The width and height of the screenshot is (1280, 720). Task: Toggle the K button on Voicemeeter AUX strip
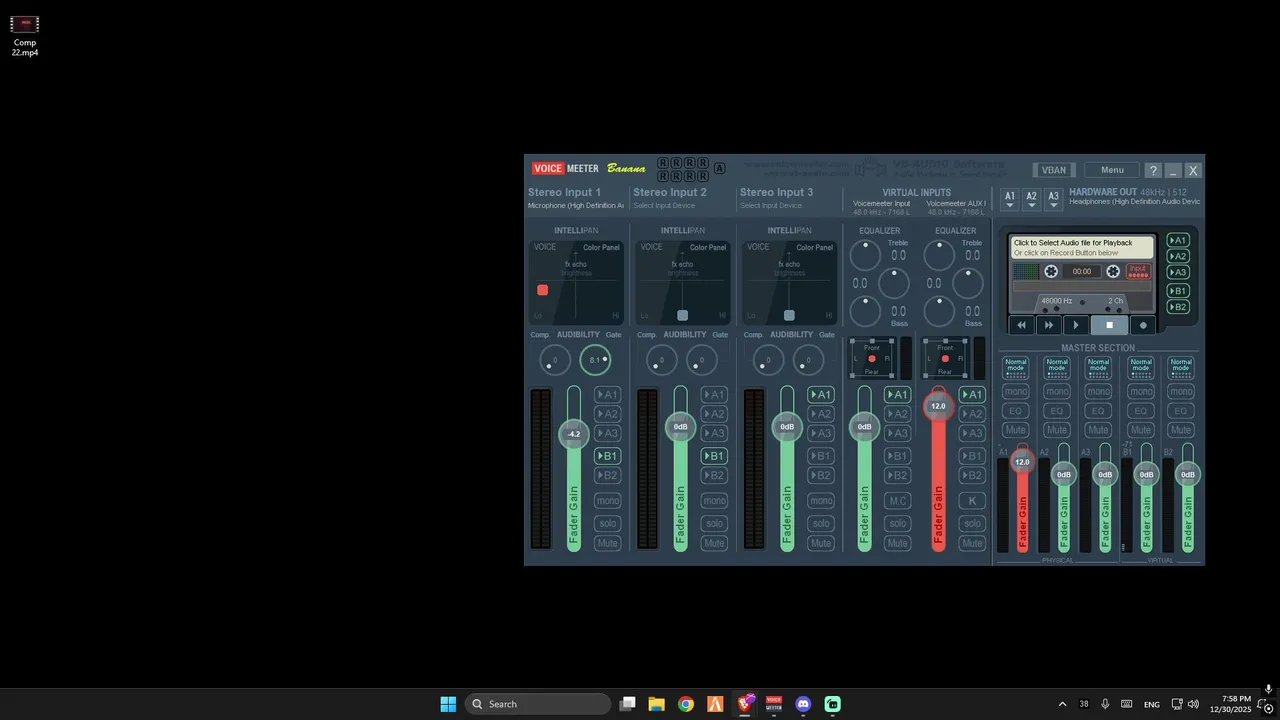click(972, 501)
